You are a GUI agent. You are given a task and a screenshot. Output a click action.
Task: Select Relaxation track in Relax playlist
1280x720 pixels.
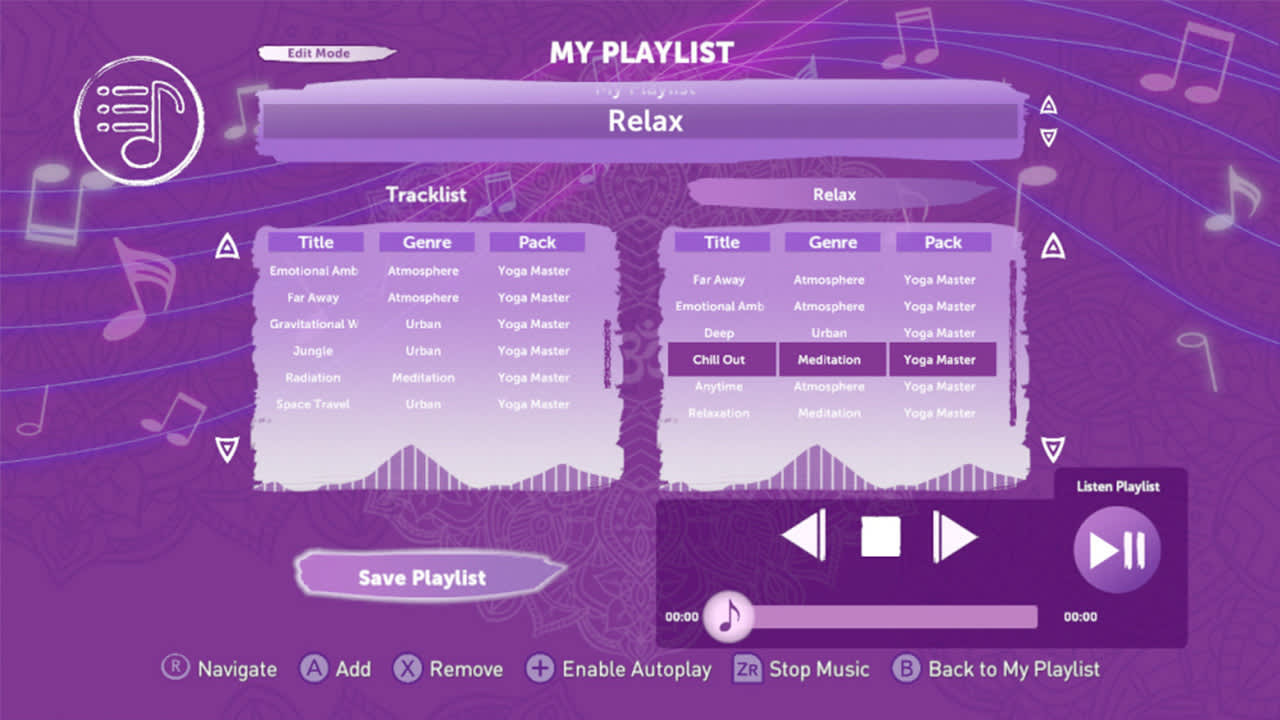719,413
